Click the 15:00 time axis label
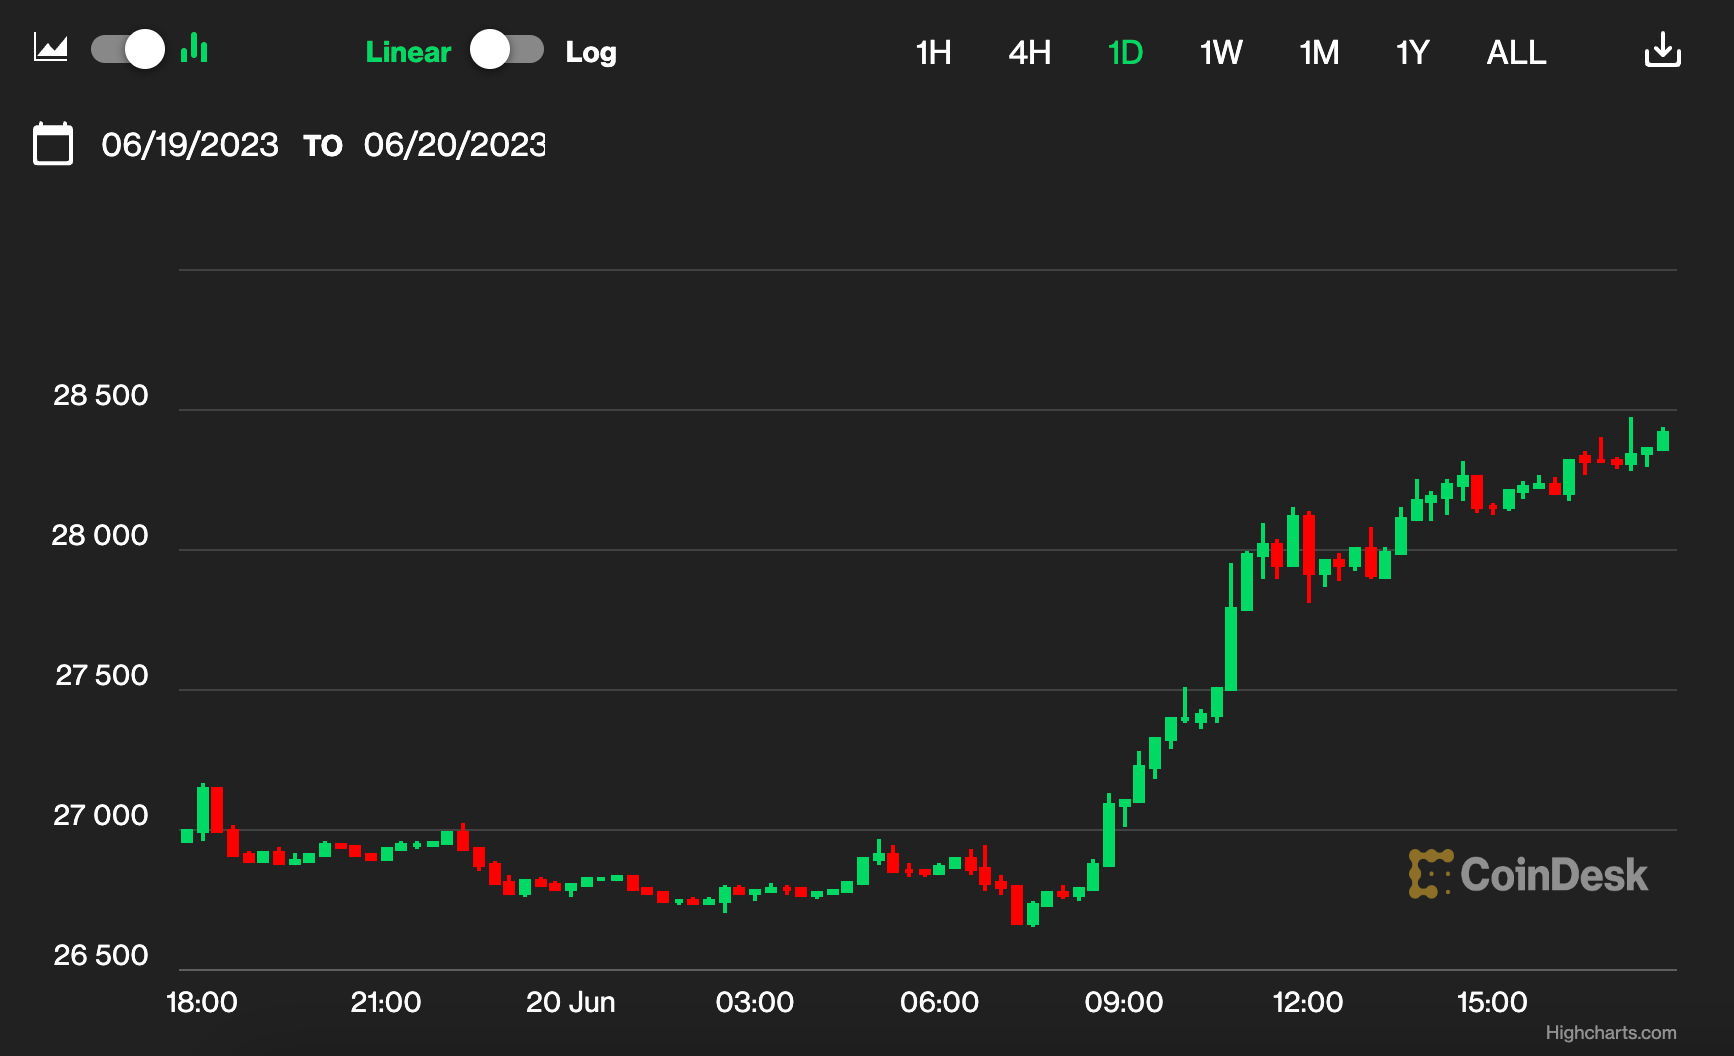Viewport: 1734px width, 1056px height. click(x=1492, y=1002)
